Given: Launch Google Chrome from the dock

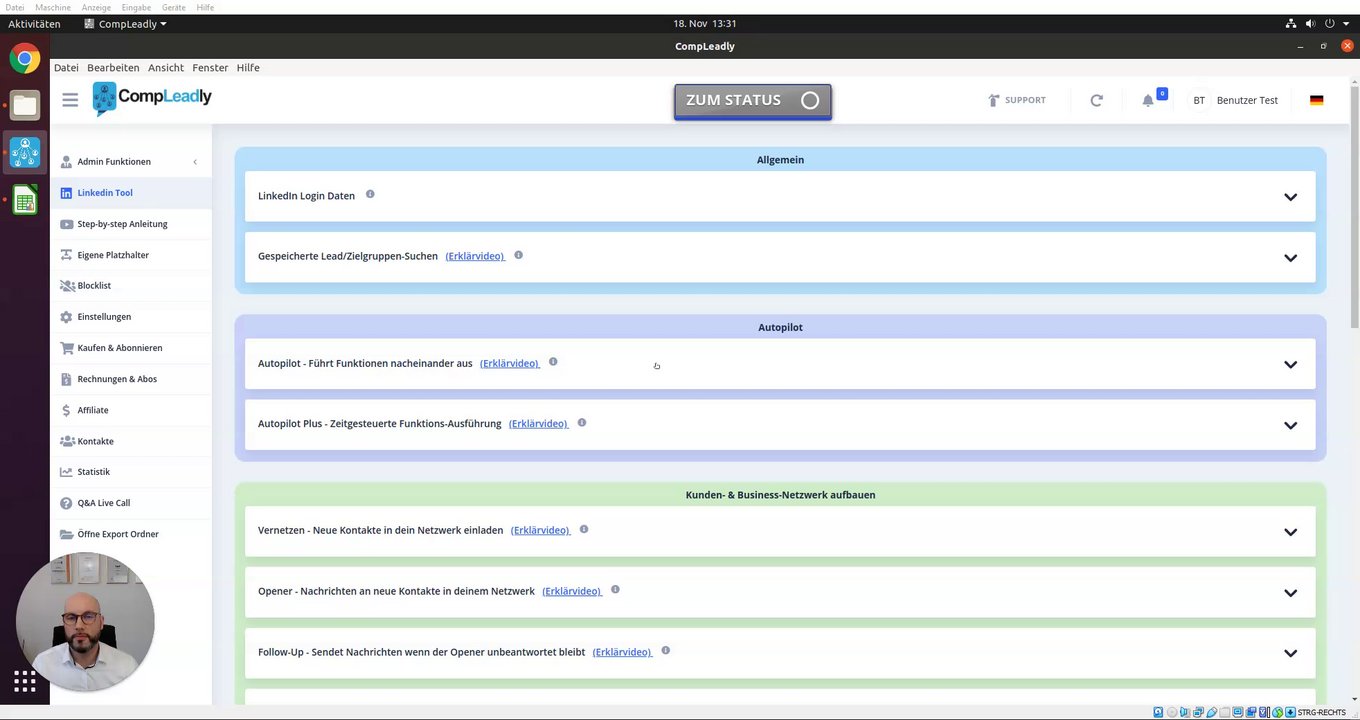Looking at the screenshot, I should [25, 58].
